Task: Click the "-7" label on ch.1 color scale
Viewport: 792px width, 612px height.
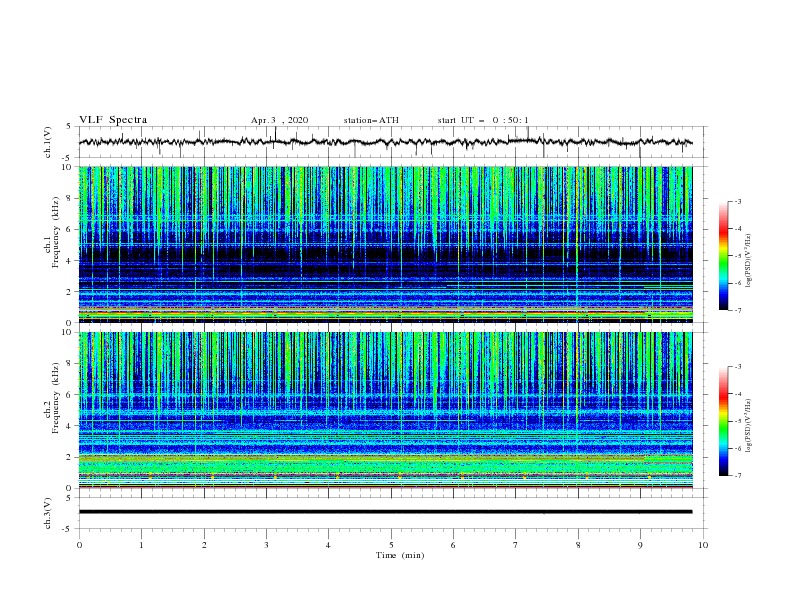Action: [x=737, y=310]
